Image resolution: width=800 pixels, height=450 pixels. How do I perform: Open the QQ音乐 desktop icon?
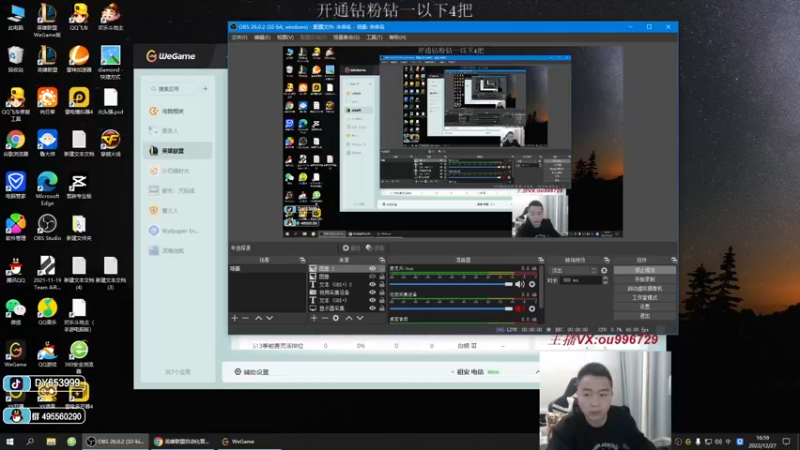point(47,312)
